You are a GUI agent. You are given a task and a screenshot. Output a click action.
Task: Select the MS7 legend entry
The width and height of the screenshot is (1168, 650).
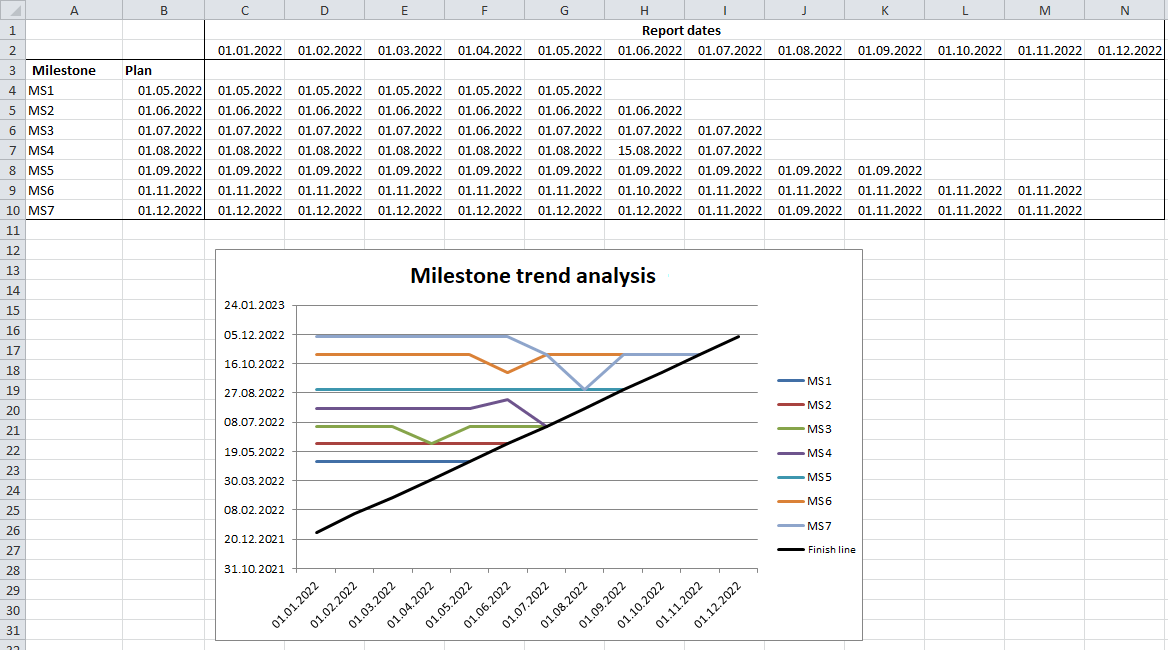tap(817, 525)
